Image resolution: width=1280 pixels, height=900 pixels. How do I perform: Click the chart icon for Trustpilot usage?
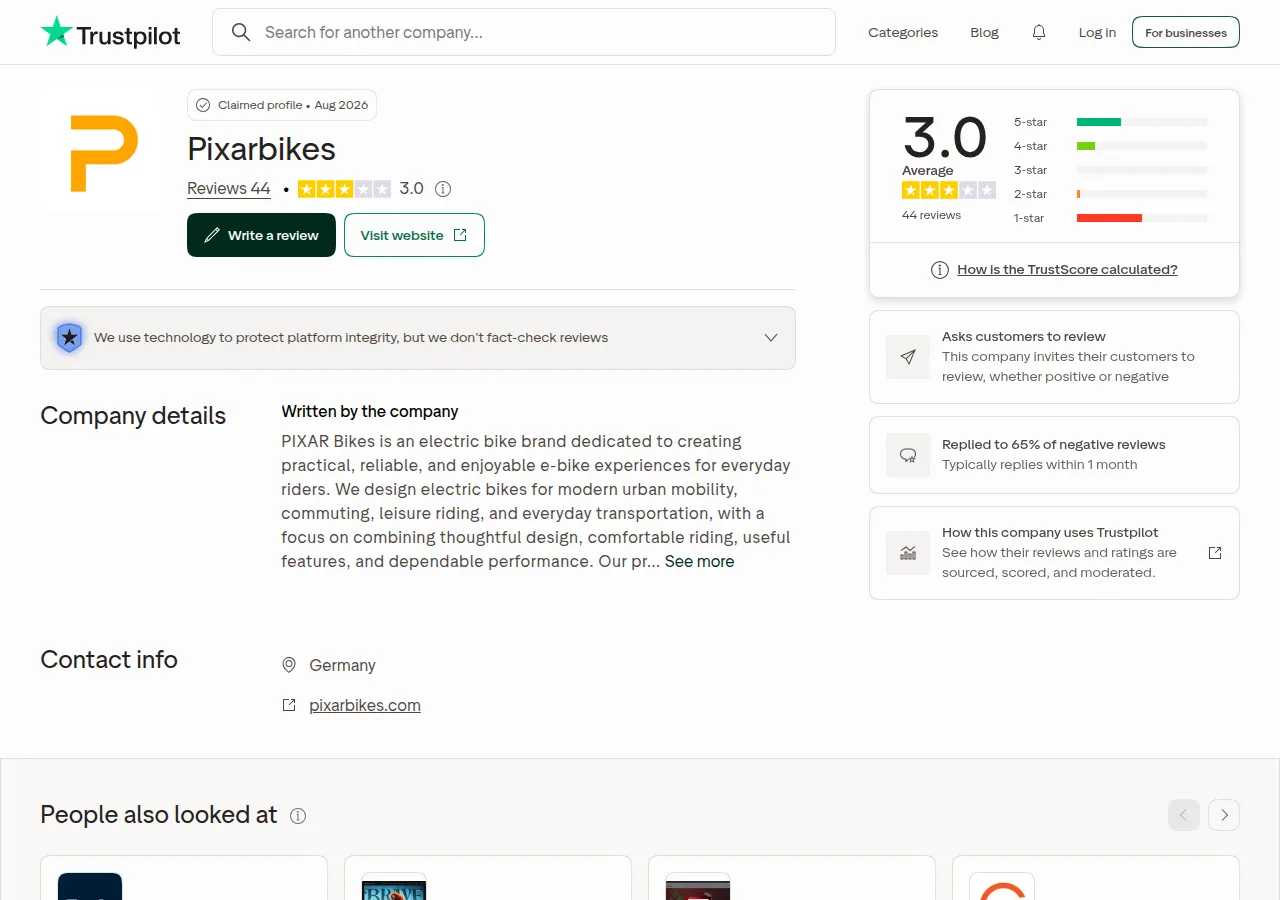pyautogui.click(x=908, y=553)
